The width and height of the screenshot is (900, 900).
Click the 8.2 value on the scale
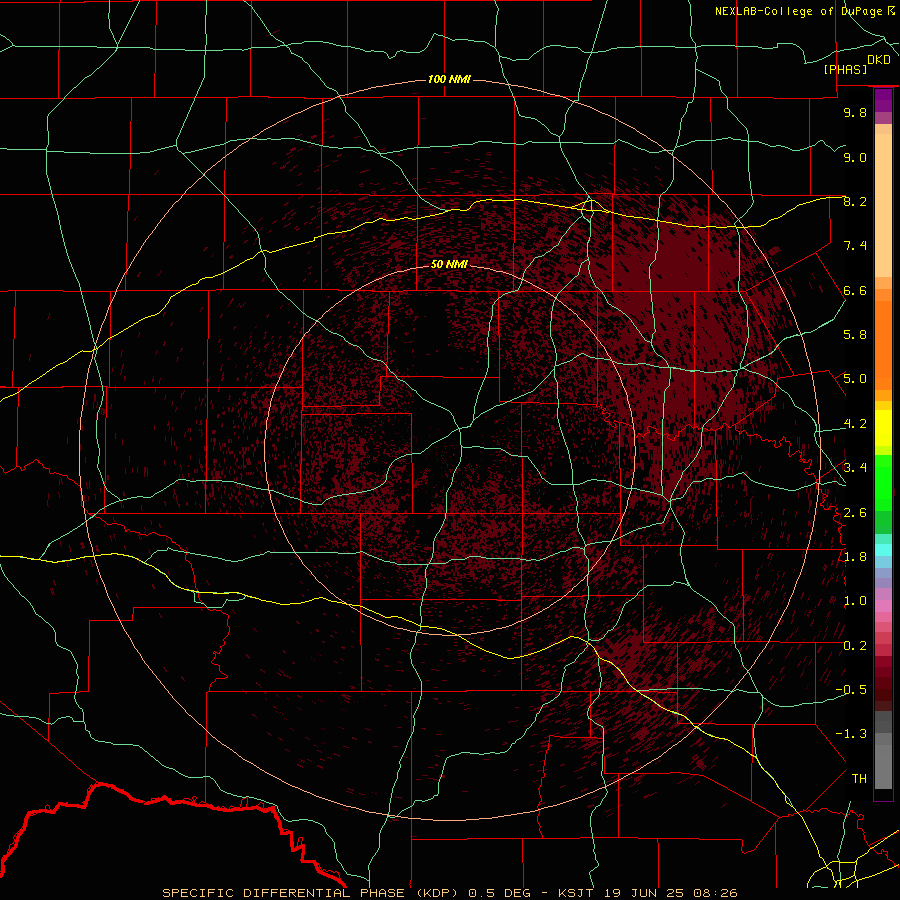[x=855, y=201]
